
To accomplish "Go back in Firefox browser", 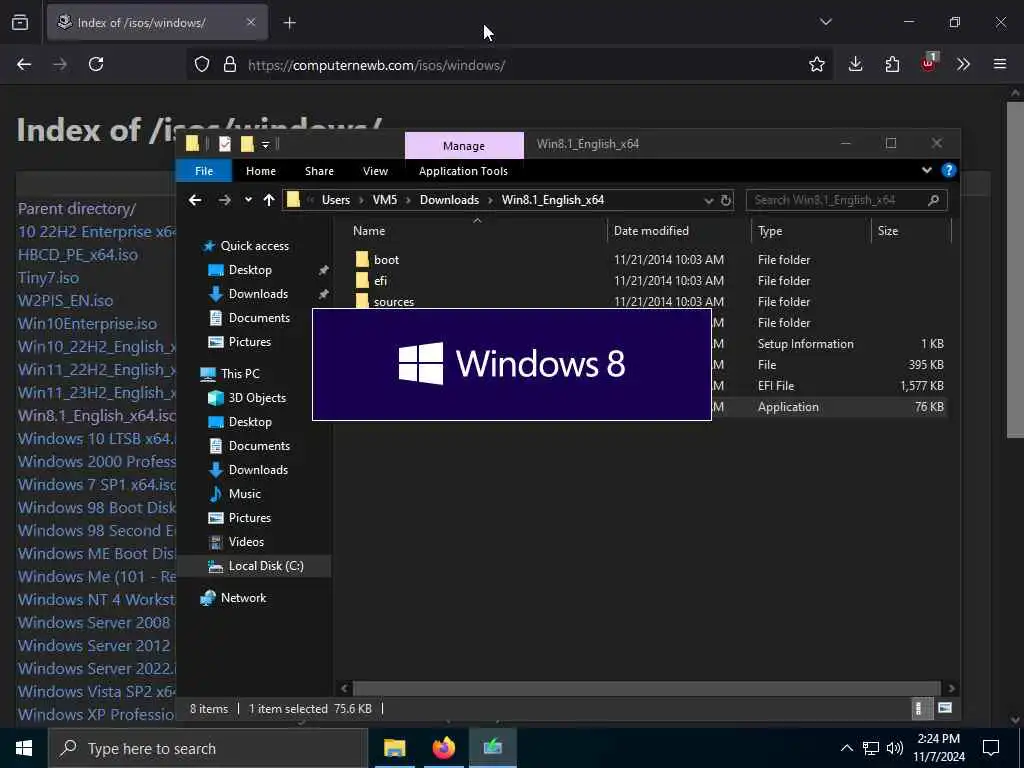I will coord(24,64).
